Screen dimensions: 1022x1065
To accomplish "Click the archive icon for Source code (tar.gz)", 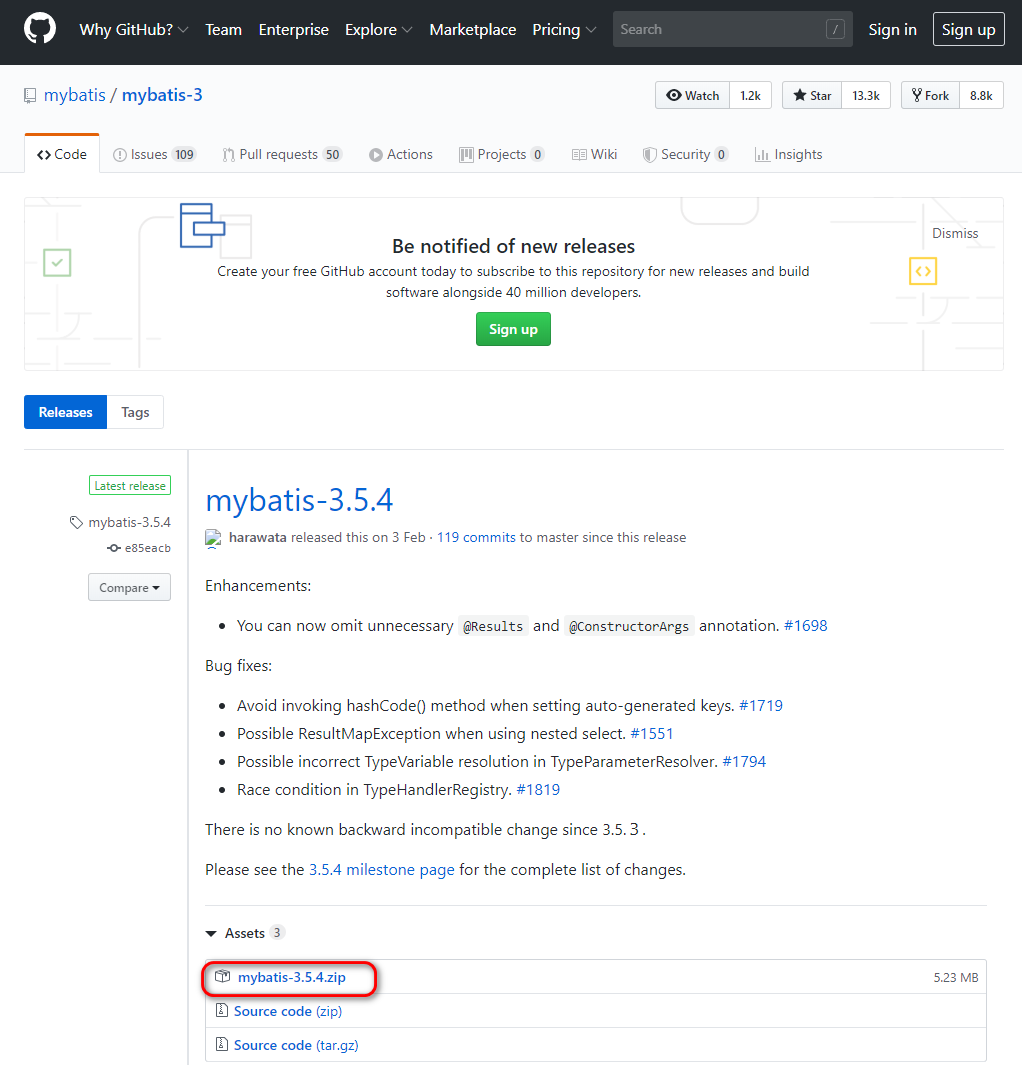I will [x=221, y=1045].
